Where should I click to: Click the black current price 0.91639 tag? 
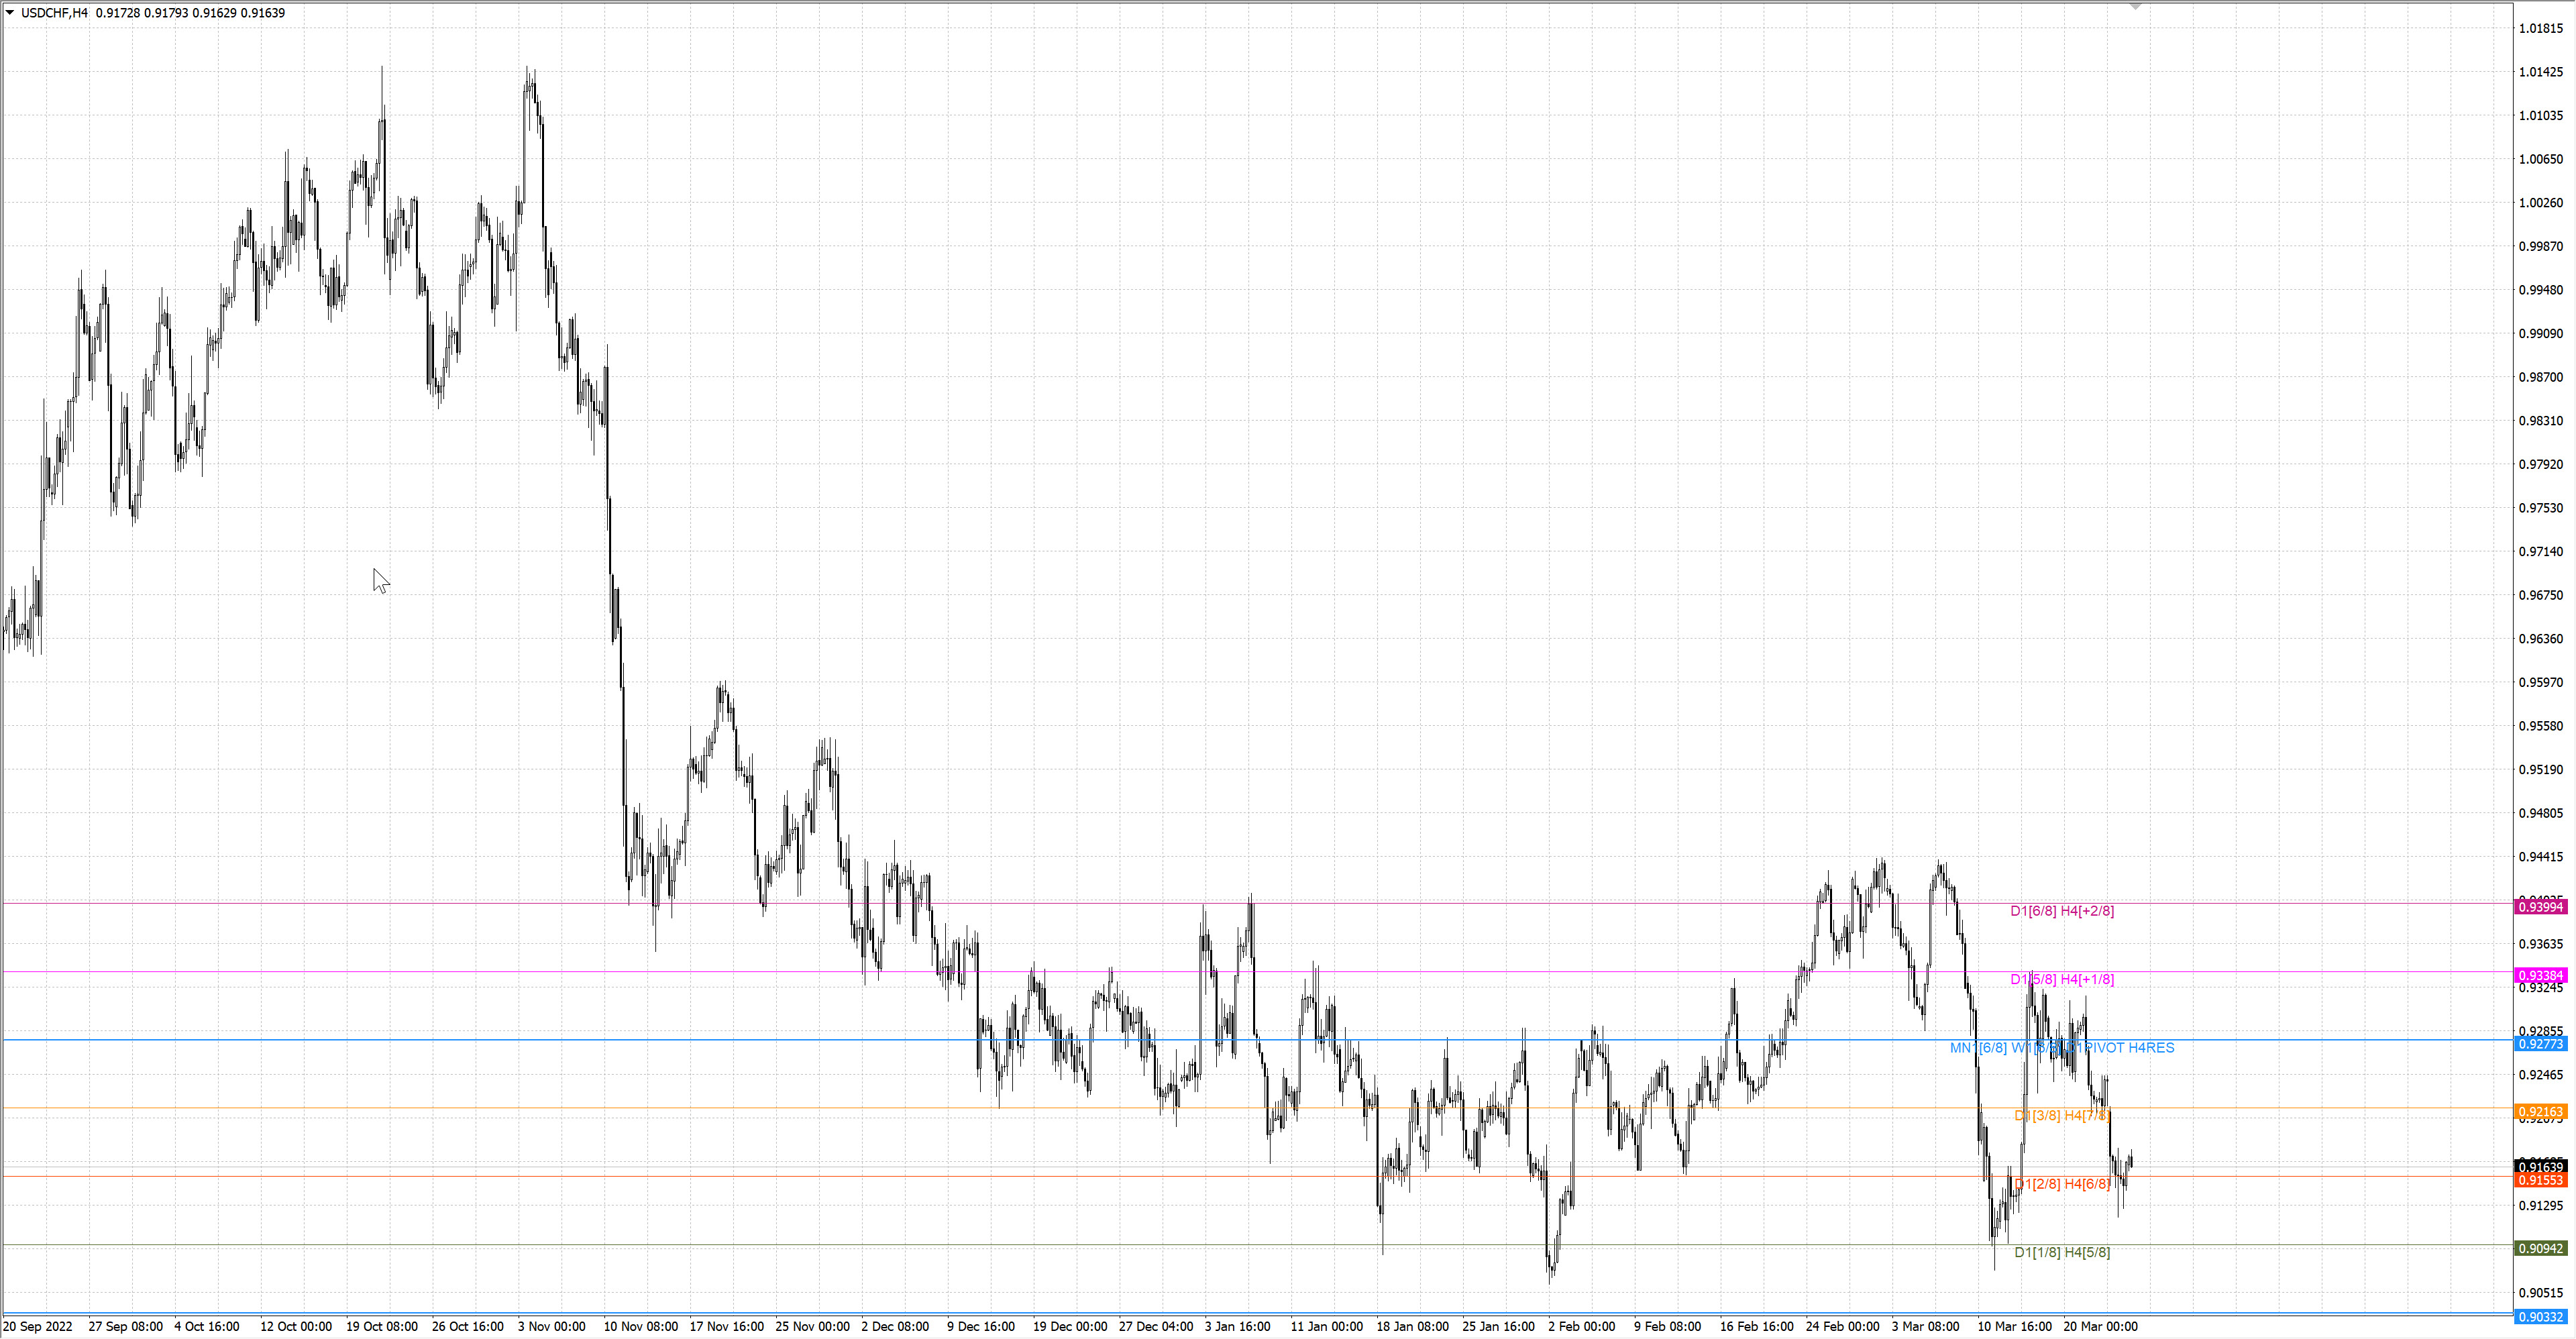pos(2540,1167)
